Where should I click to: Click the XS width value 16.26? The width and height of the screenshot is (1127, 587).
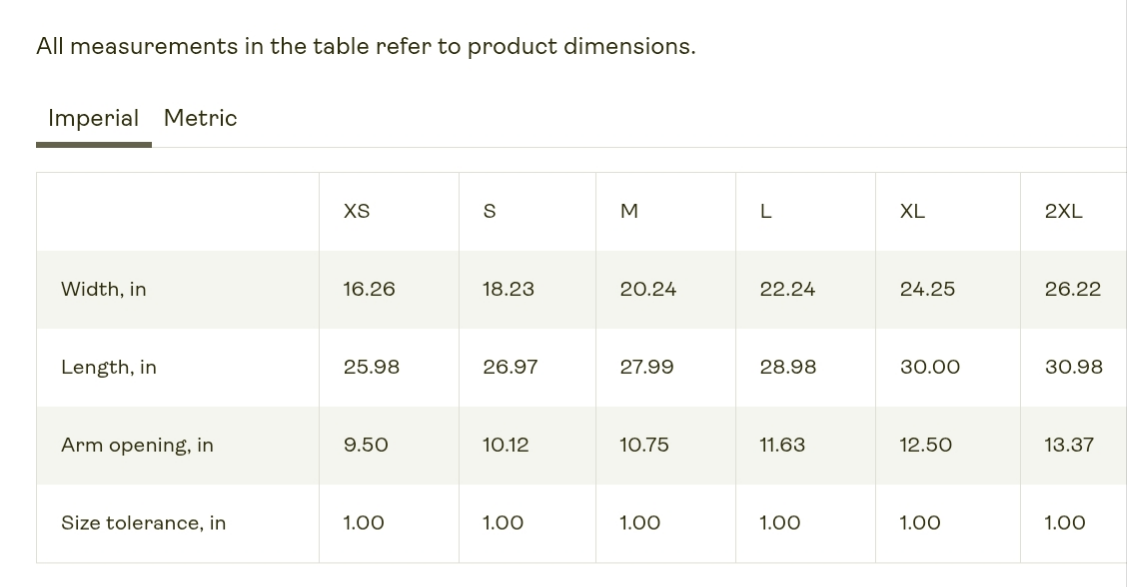(x=369, y=289)
